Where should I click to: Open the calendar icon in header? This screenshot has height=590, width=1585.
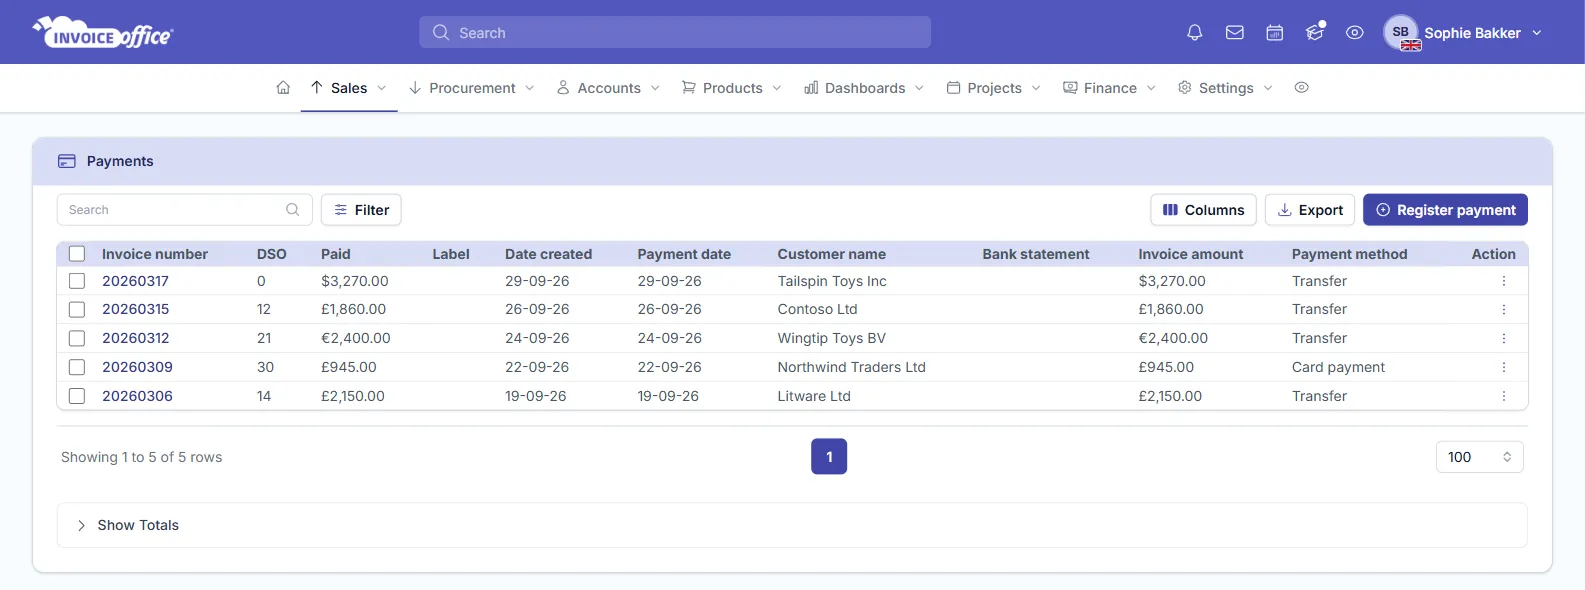pyautogui.click(x=1275, y=33)
